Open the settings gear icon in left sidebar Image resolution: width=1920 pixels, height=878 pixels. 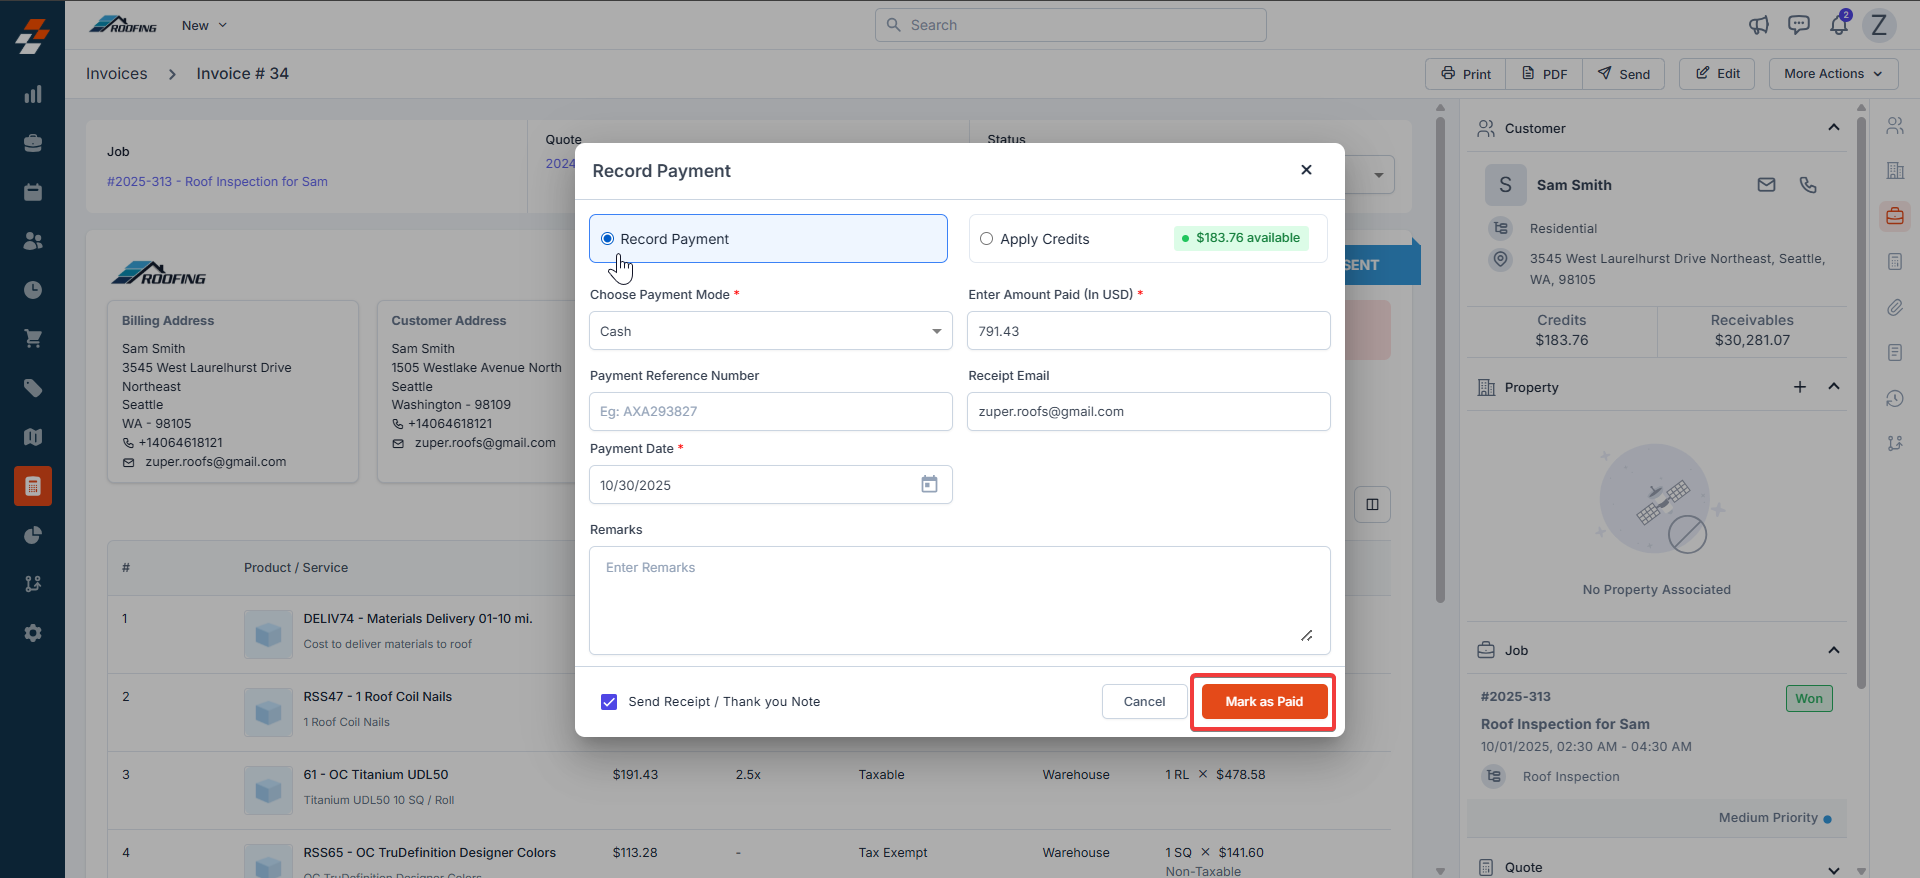coord(33,633)
